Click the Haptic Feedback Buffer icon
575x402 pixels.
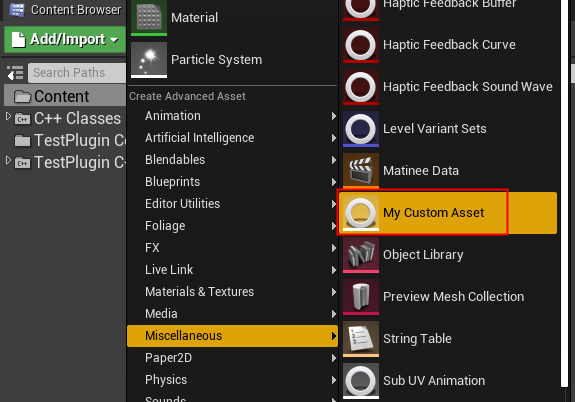click(361, 10)
